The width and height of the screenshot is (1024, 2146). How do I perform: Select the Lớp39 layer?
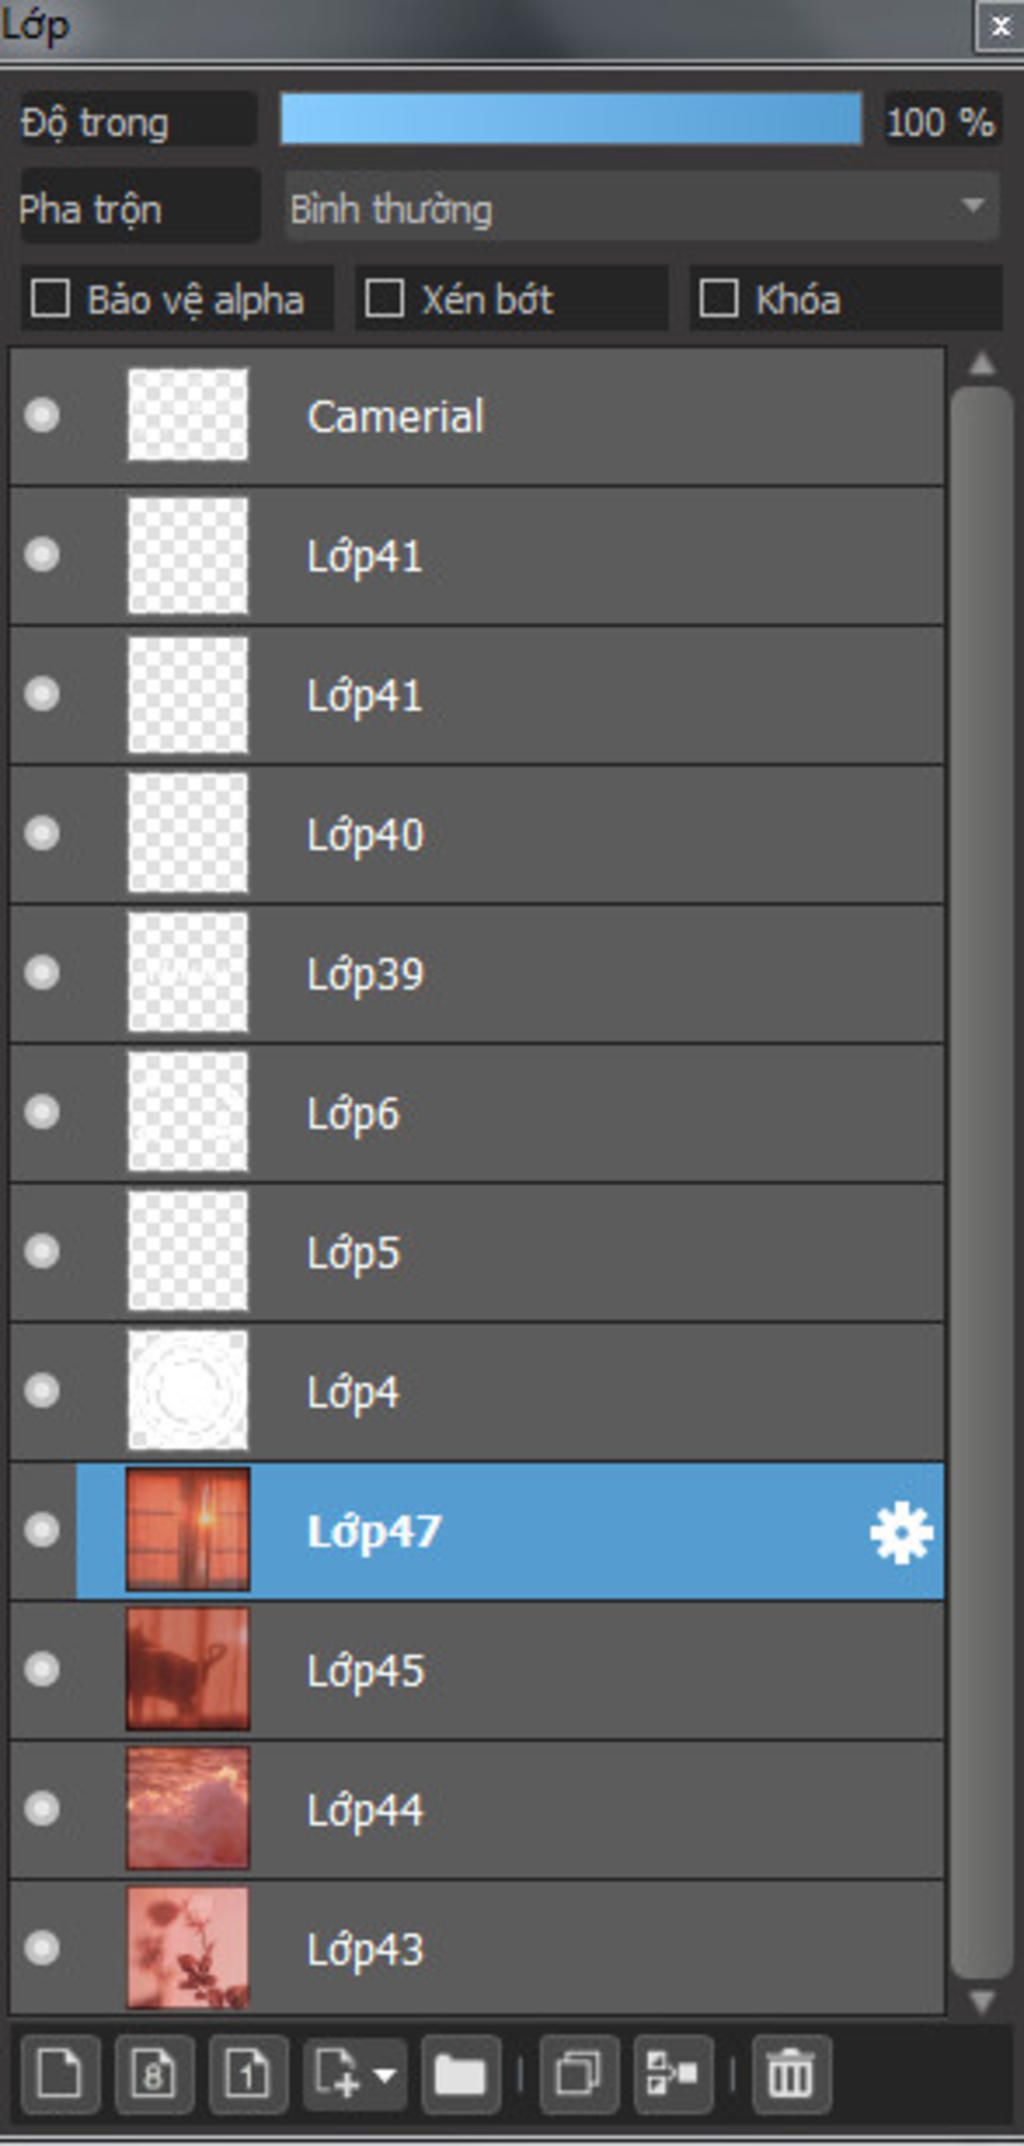[477, 973]
